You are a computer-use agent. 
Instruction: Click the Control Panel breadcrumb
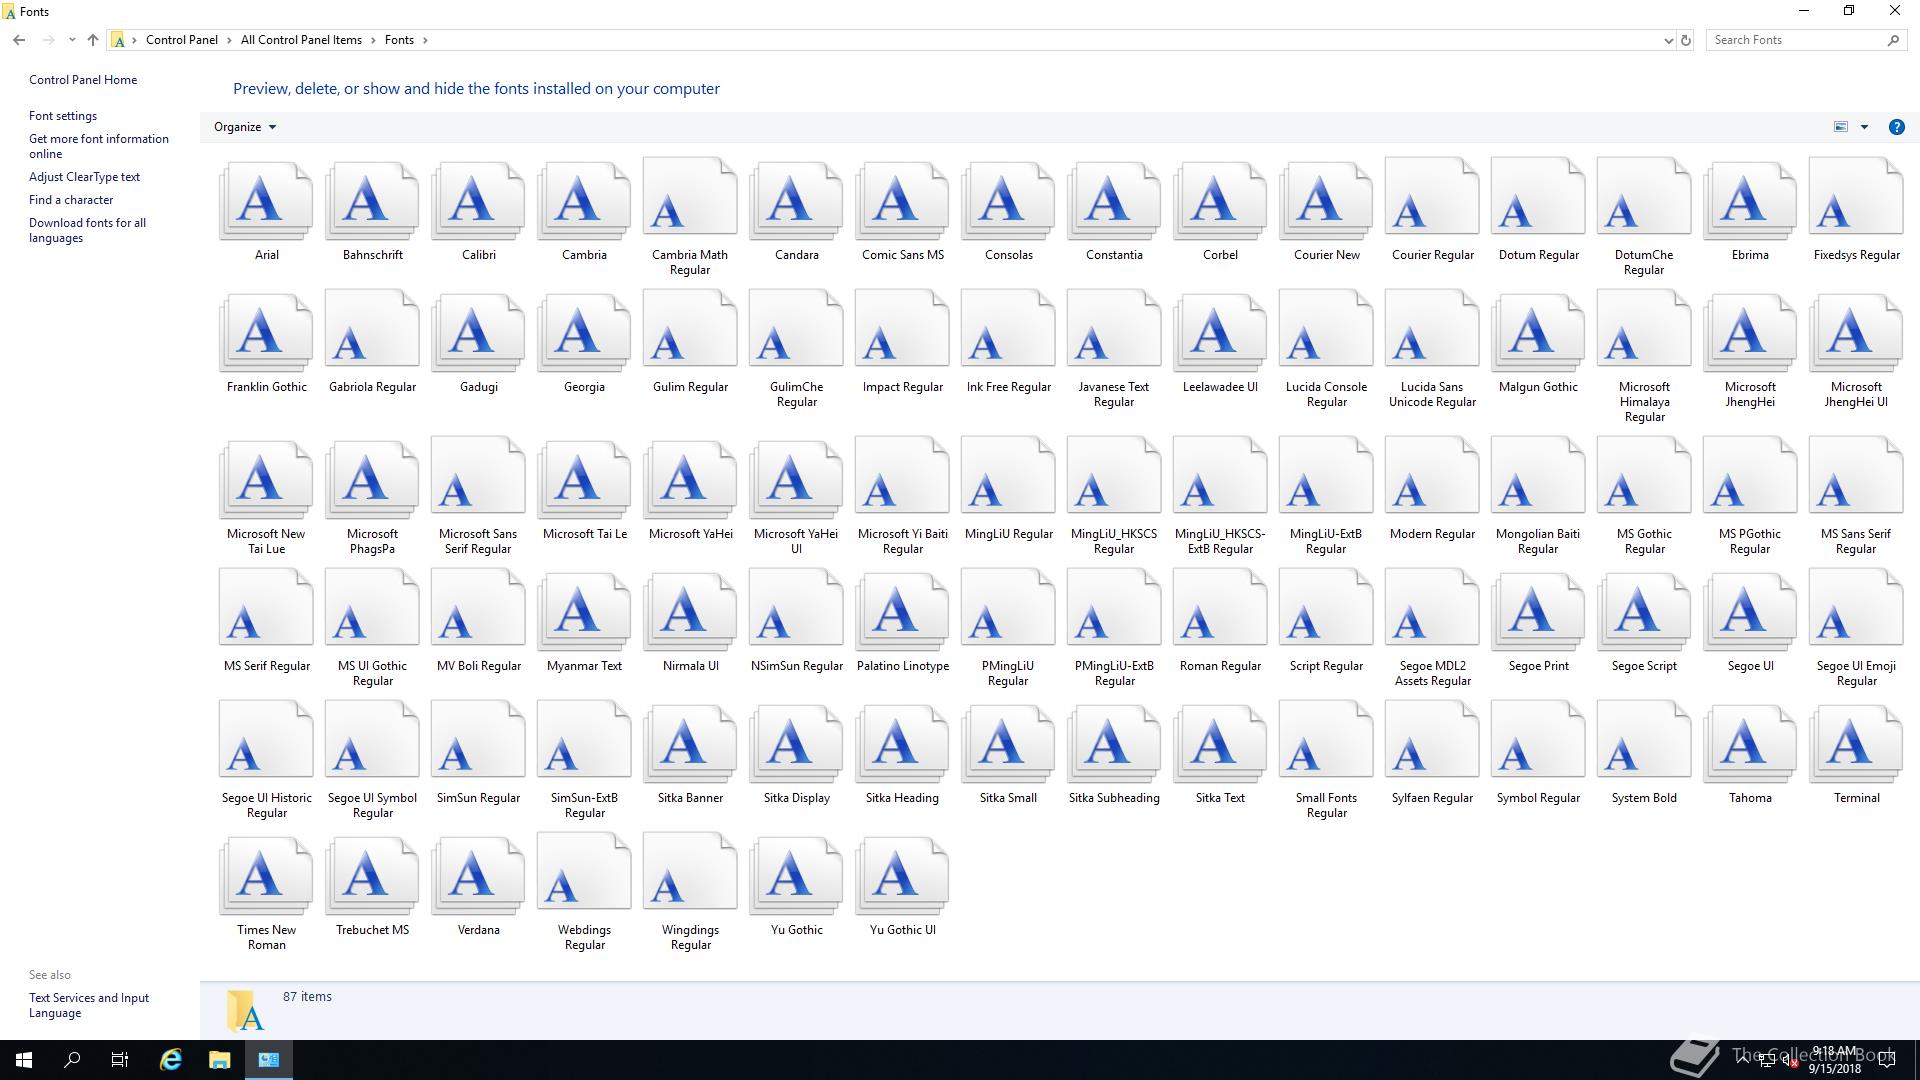[x=181, y=40]
